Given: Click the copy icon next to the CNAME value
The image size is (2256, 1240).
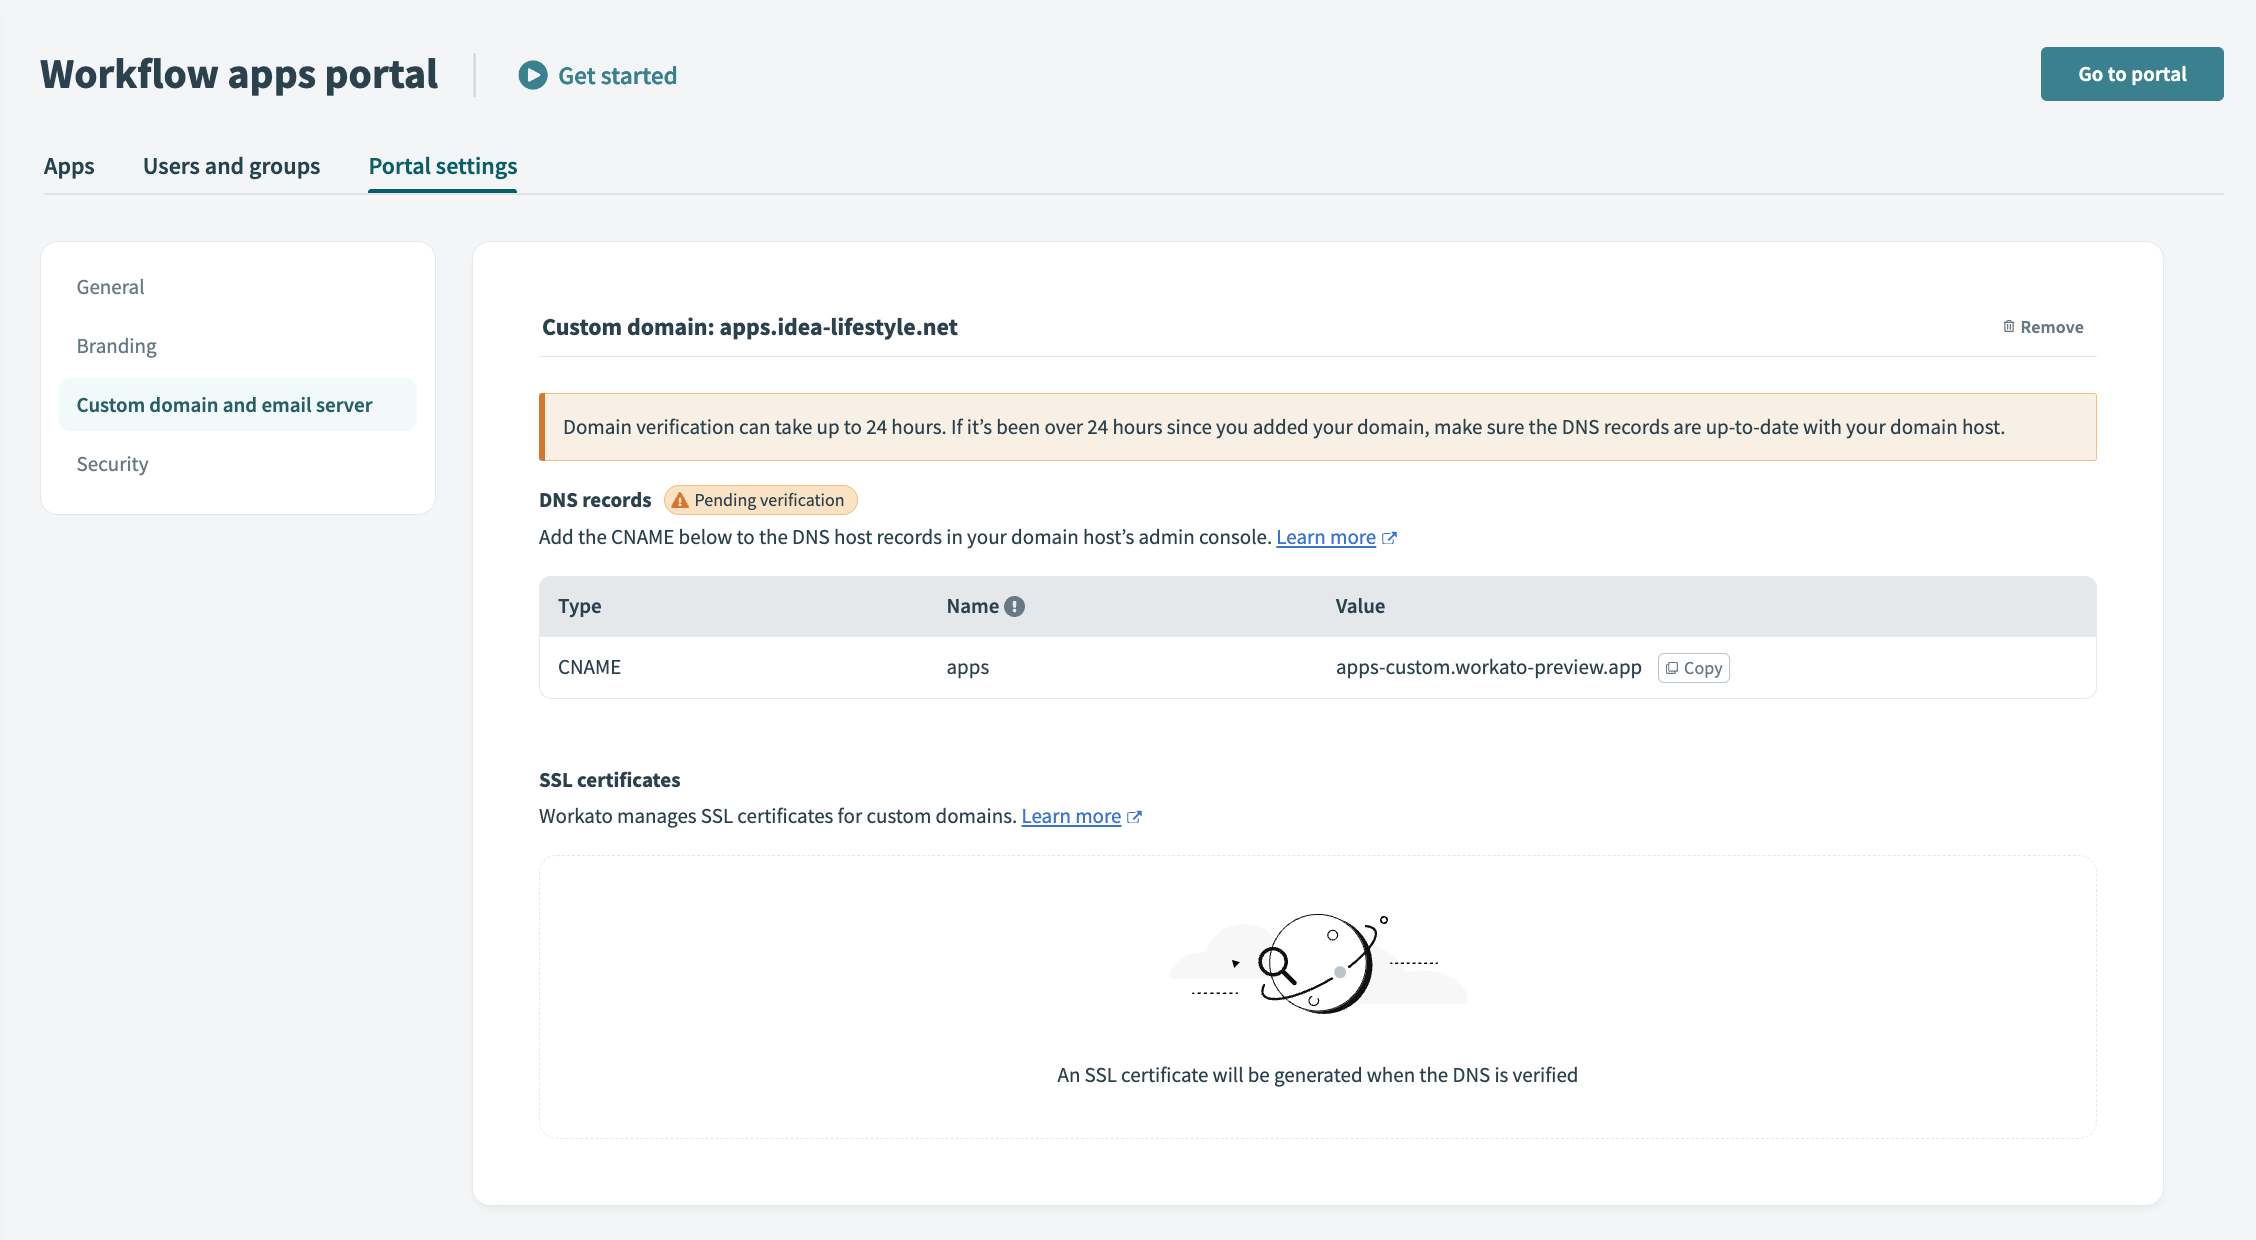Looking at the screenshot, I should click(1673, 667).
